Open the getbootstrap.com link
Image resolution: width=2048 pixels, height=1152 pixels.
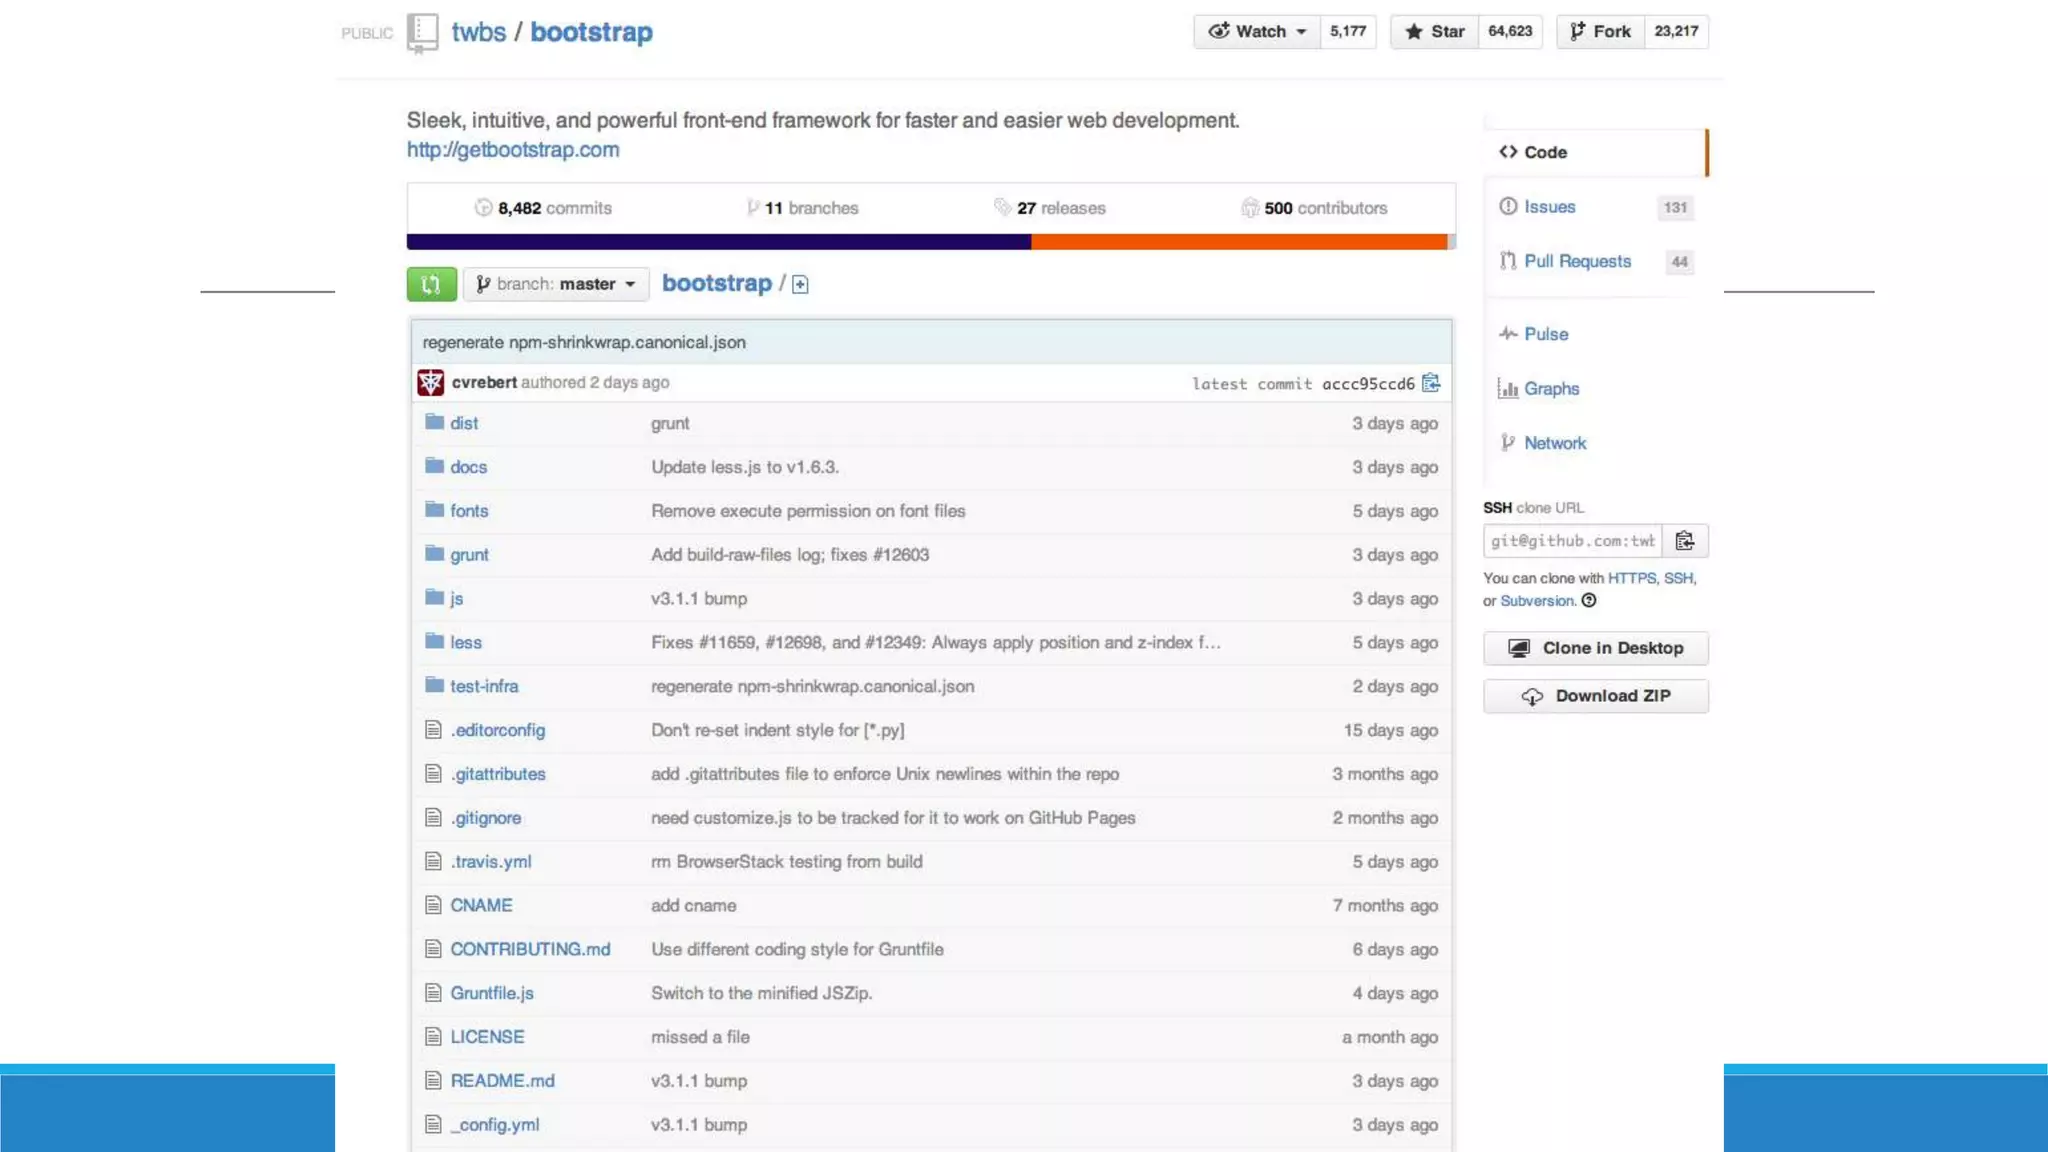[x=513, y=150]
